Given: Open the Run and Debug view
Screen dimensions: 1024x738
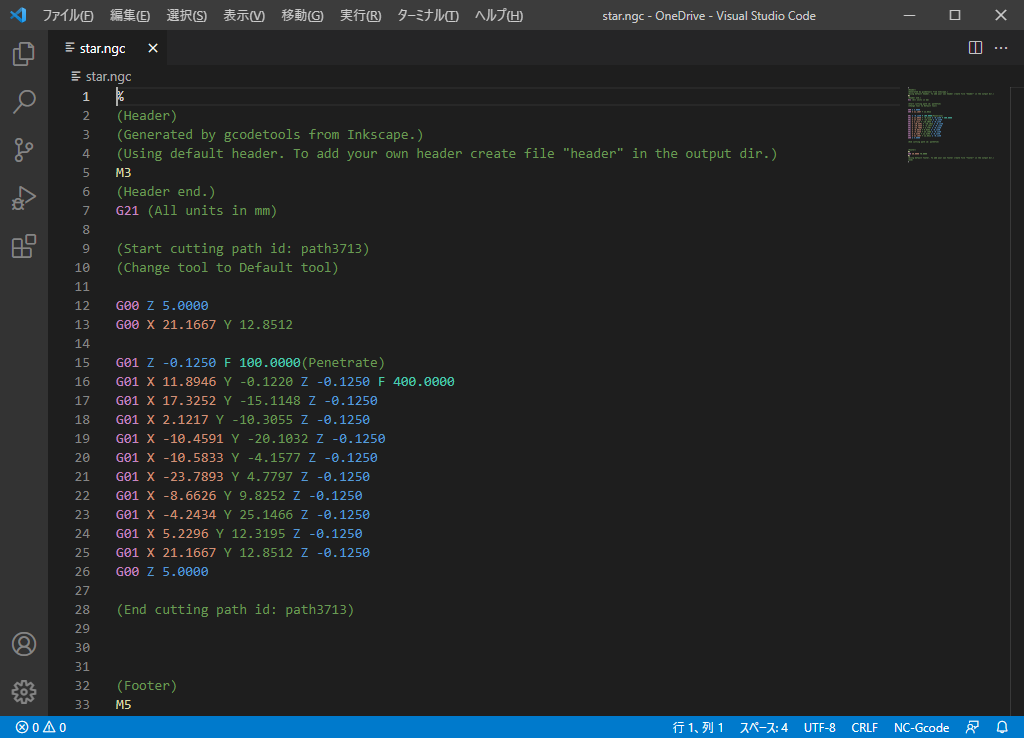Looking at the screenshot, I should click(x=24, y=198).
